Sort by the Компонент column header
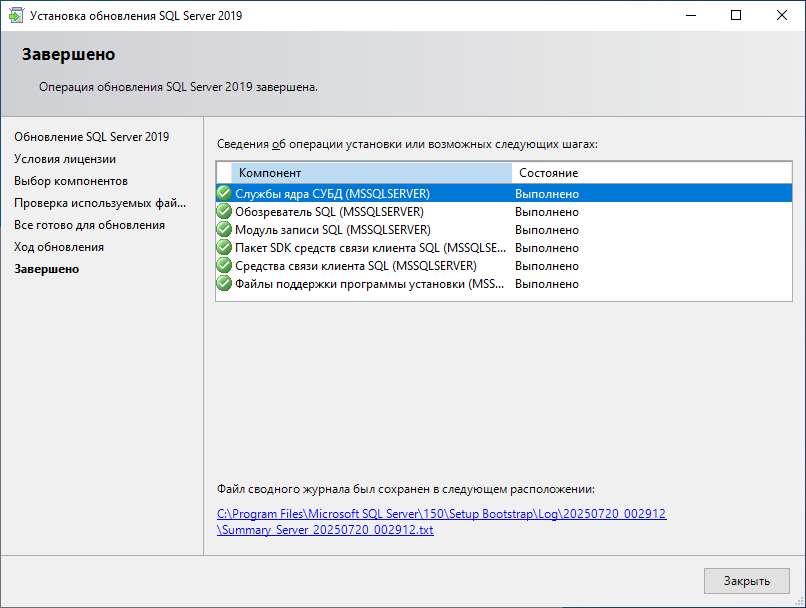This screenshot has height=608, width=806. (371, 173)
